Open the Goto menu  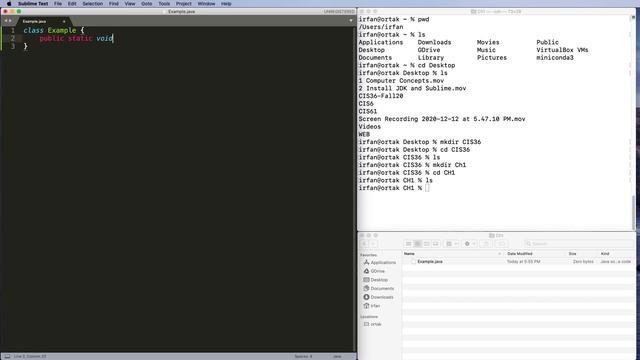tap(147, 4)
